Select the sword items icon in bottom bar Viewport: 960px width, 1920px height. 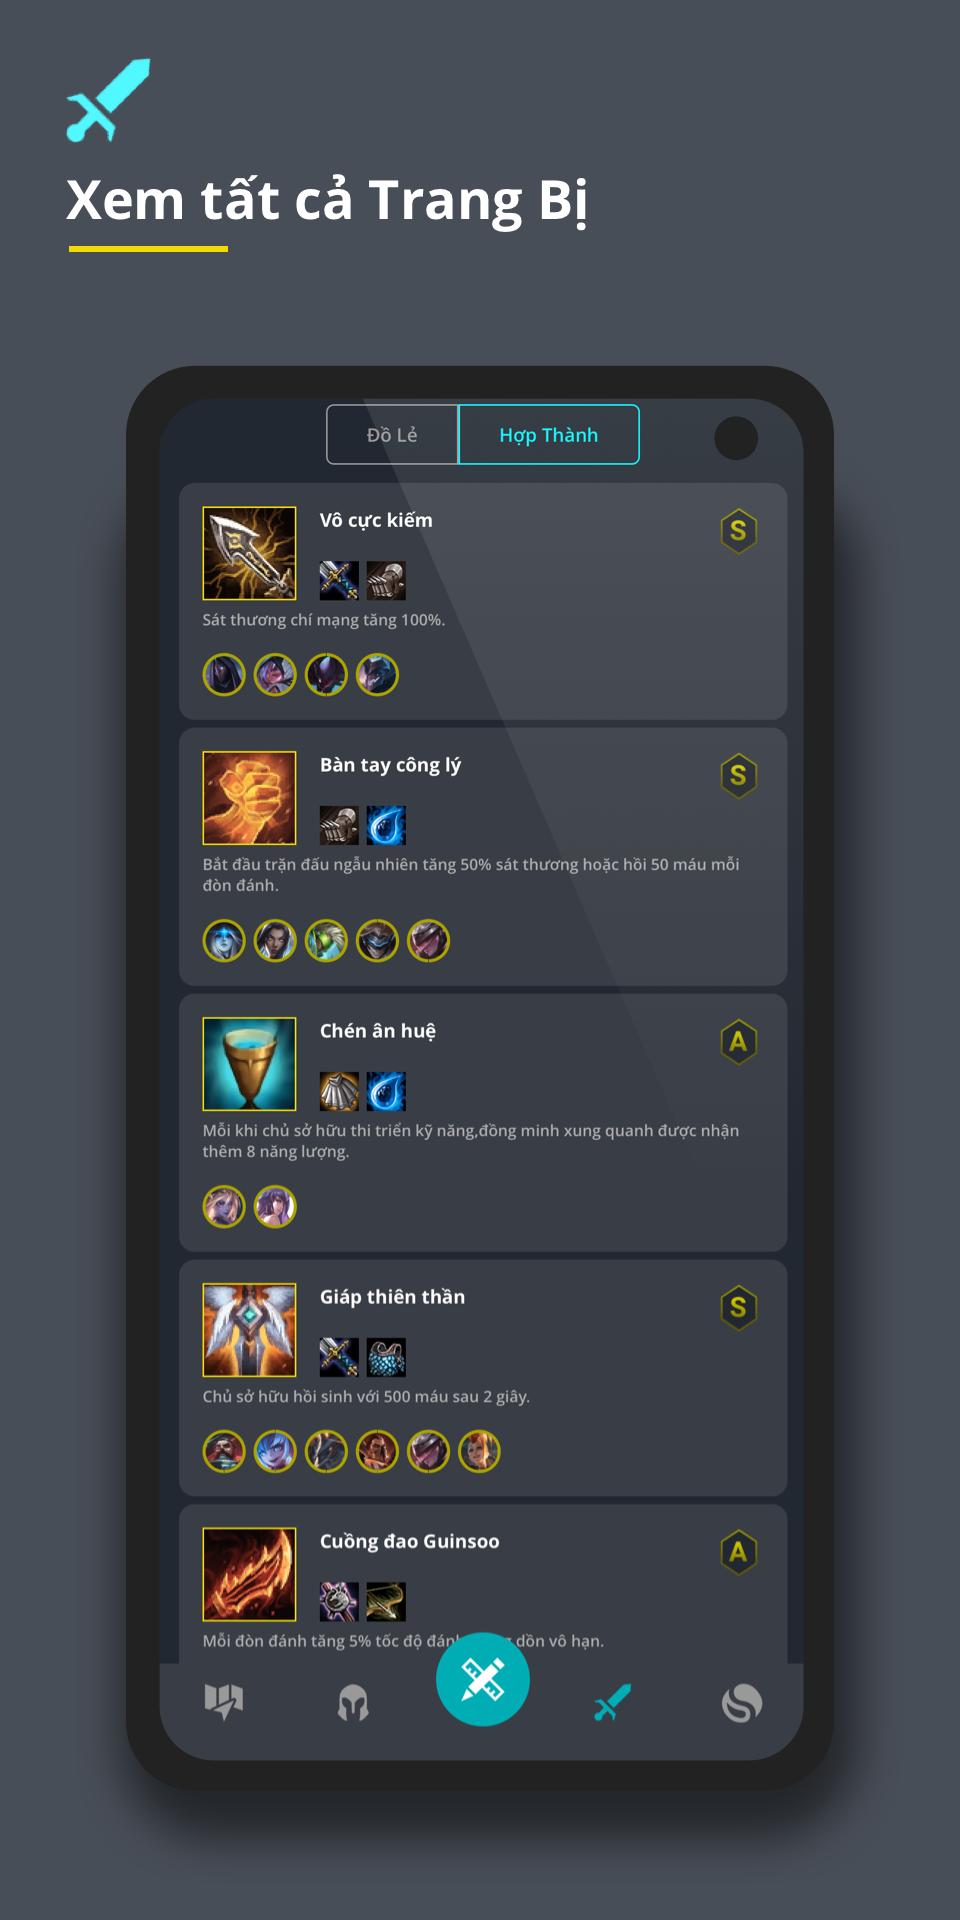tap(612, 1702)
